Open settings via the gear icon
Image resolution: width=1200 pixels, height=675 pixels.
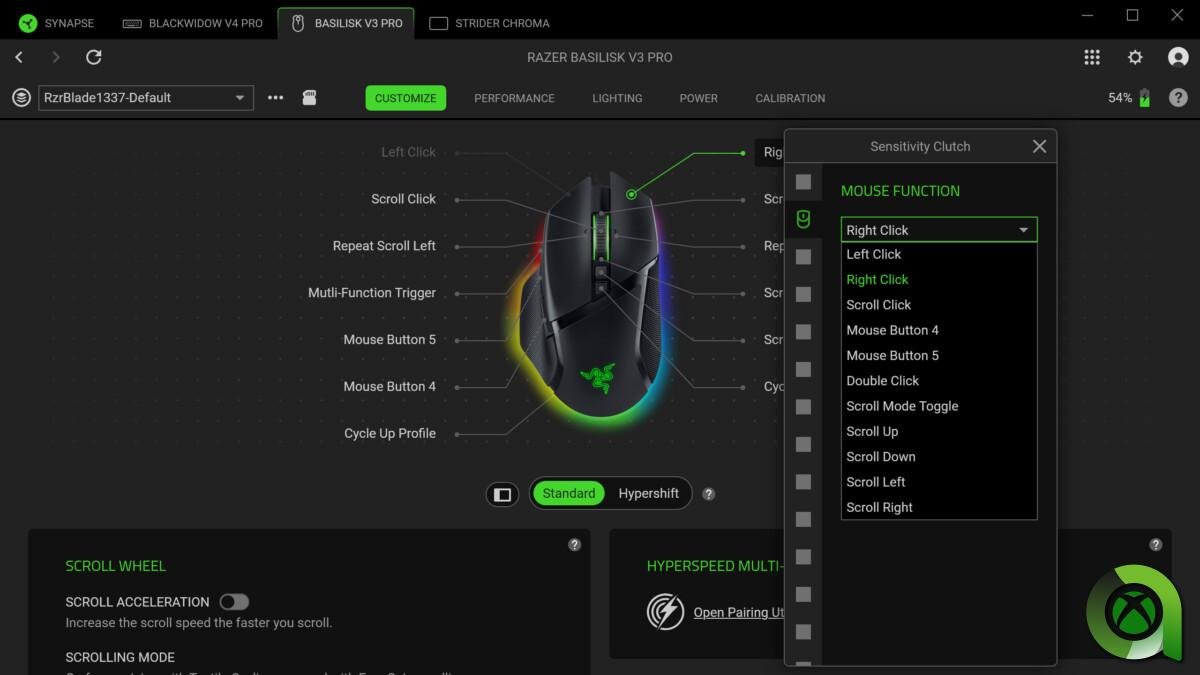[1135, 58]
